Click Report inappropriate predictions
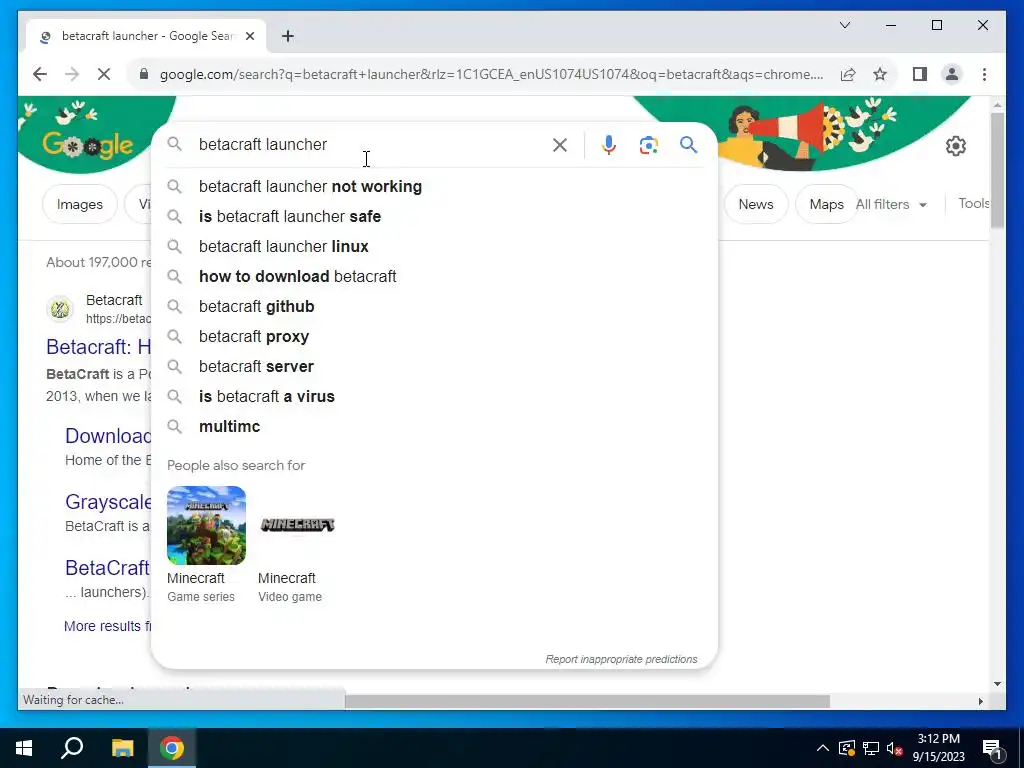This screenshot has height=768, width=1024. click(x=621, y=660)
